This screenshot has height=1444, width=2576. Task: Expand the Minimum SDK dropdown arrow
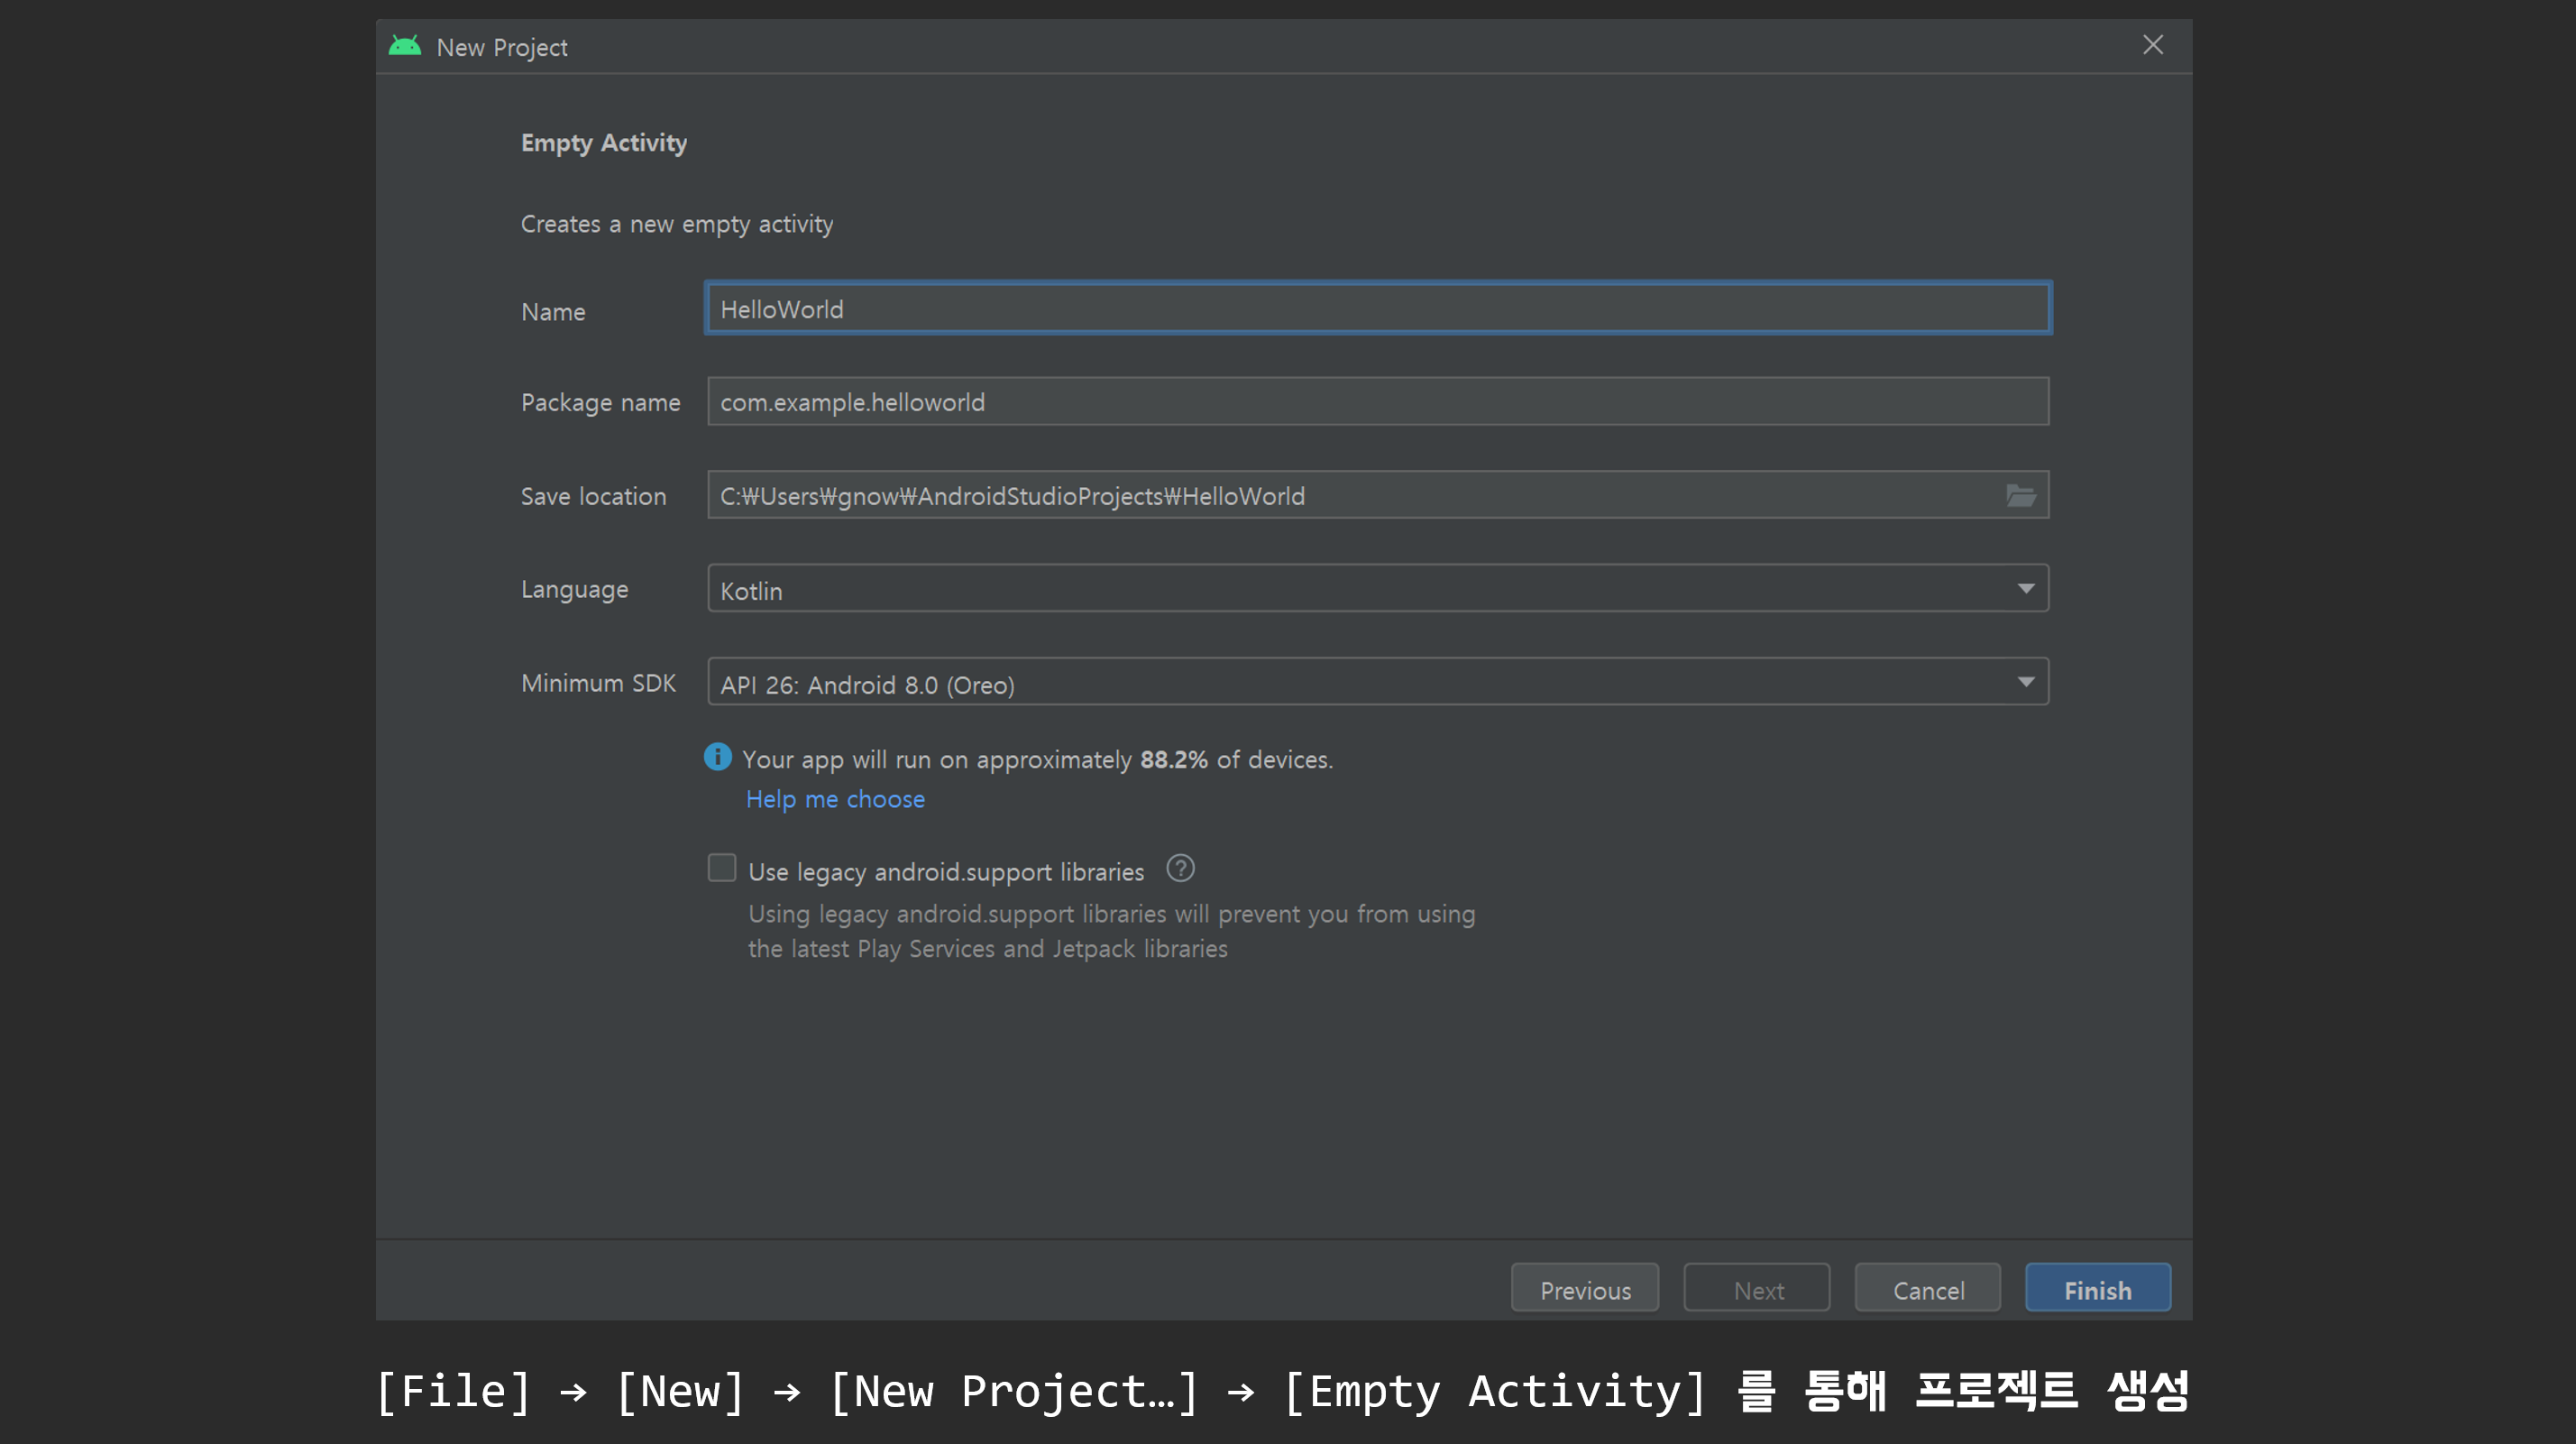(x=2025, y=682)
